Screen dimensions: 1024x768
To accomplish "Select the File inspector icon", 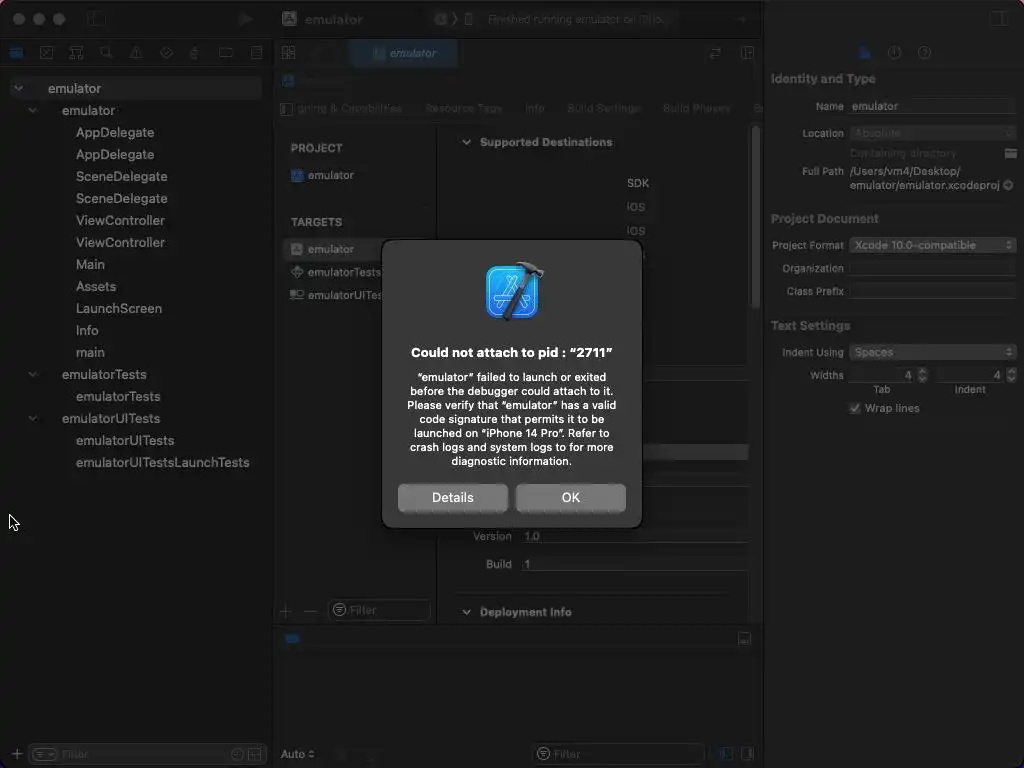I will pyautogui.click(x=865, y=53).
